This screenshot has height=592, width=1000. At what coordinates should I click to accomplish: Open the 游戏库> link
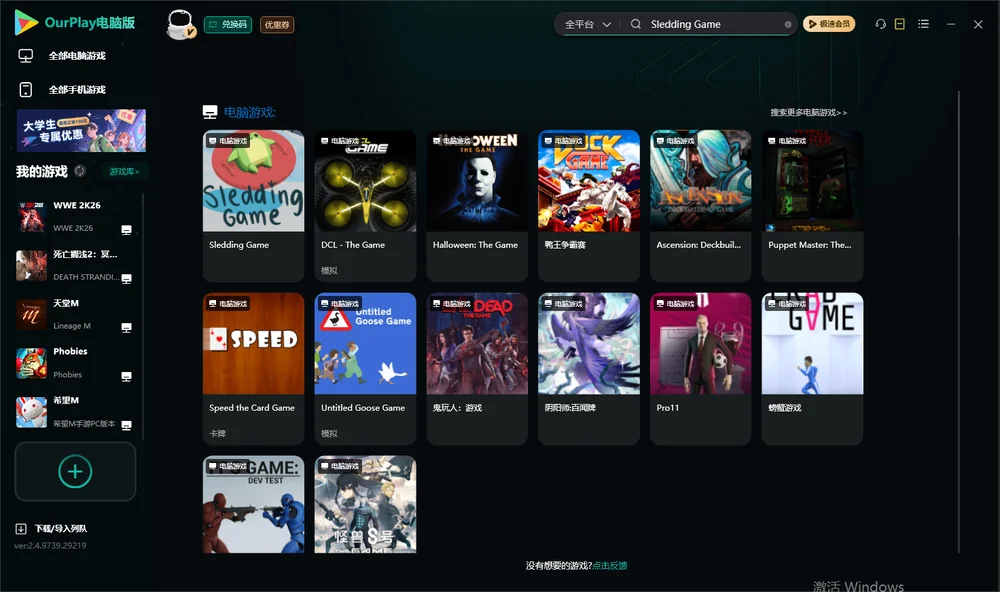[x=124, y=172]
